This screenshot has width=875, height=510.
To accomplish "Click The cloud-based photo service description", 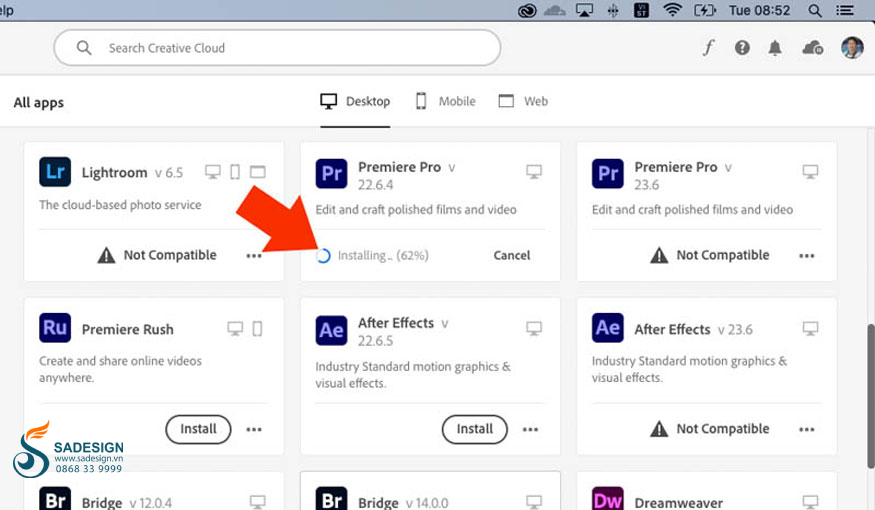I will tap(120, 205).
